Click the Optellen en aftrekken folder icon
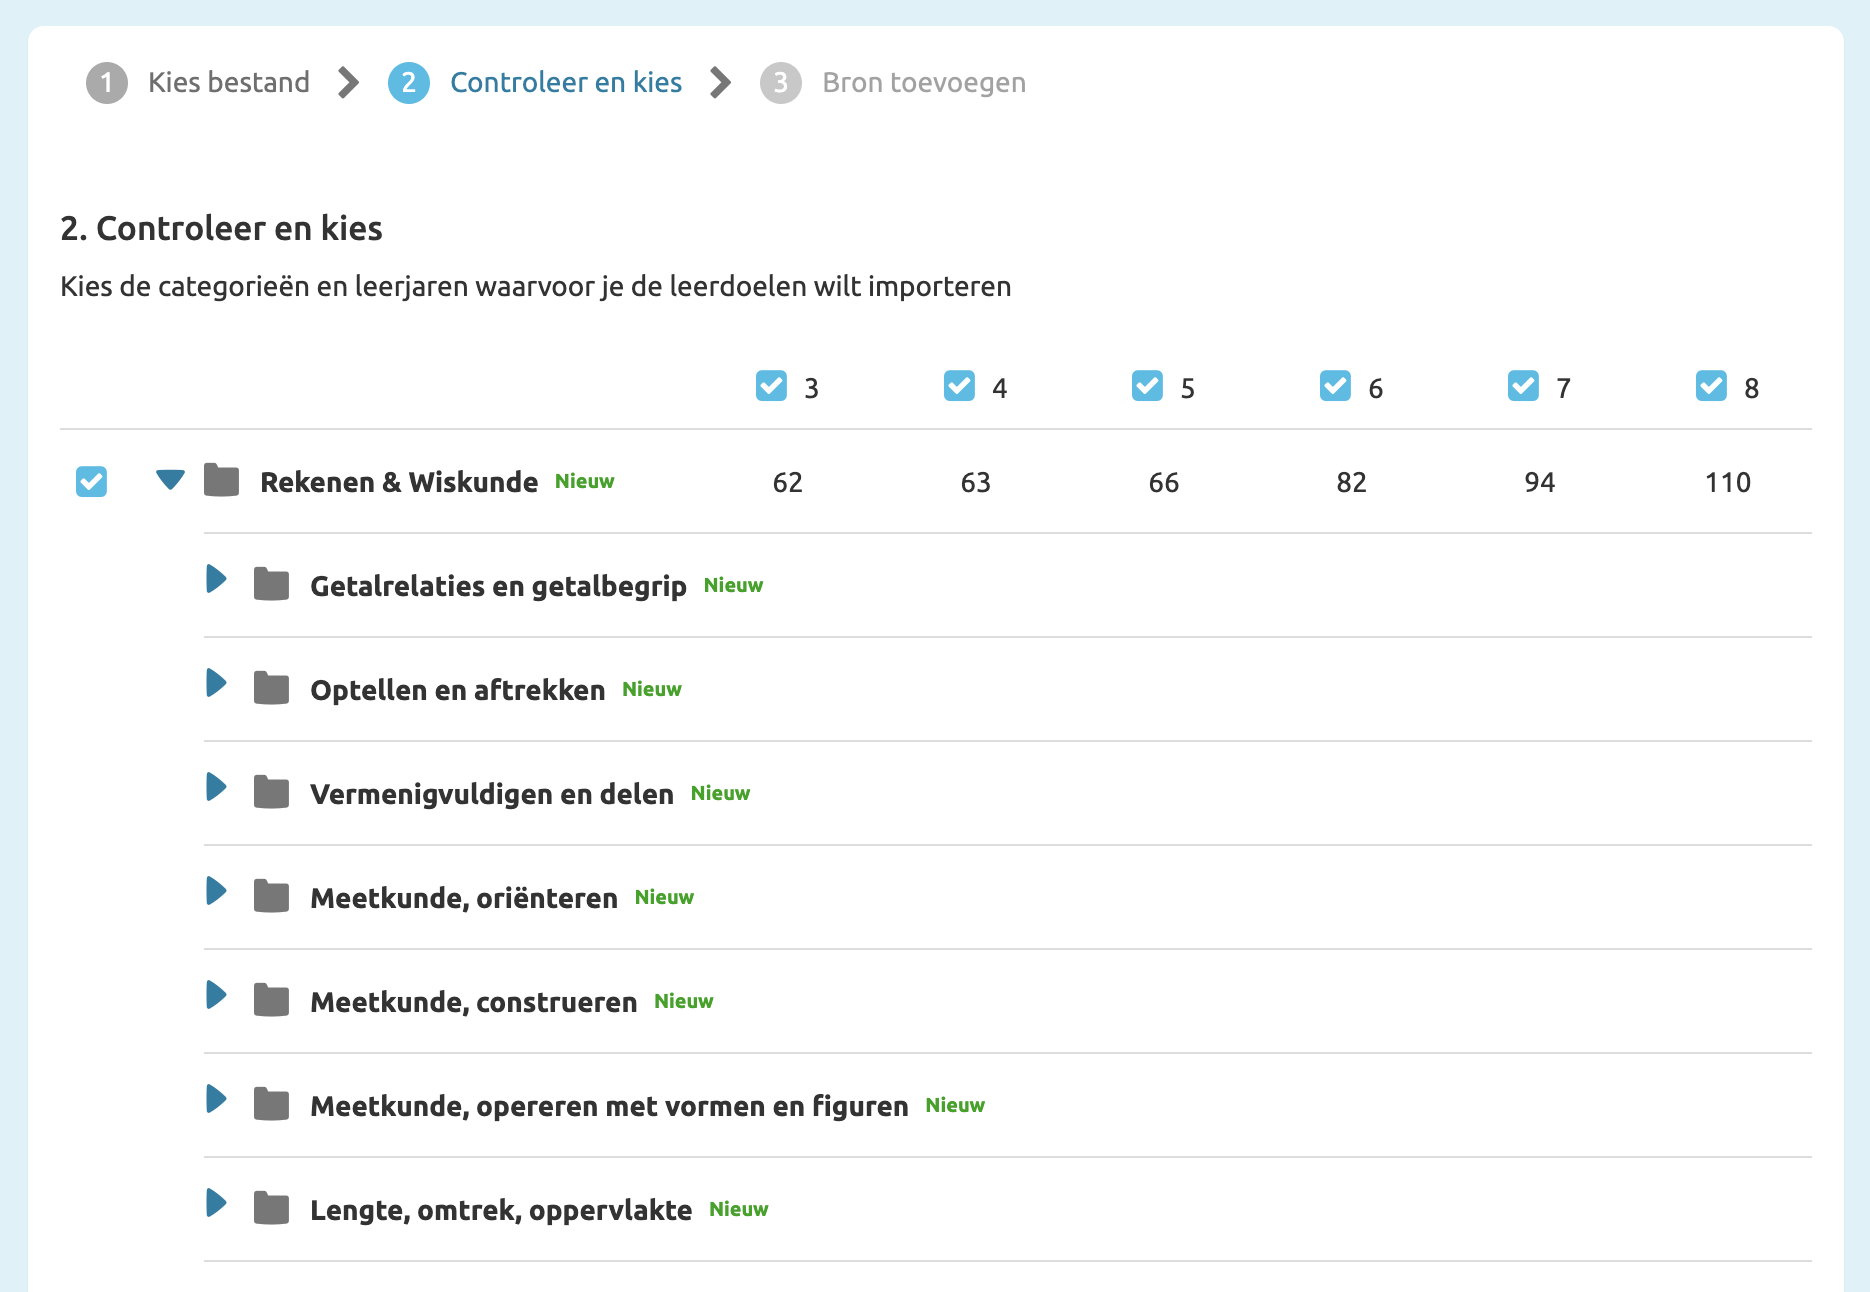Screen dimensions: 1870x1292 tap(270, 689)
